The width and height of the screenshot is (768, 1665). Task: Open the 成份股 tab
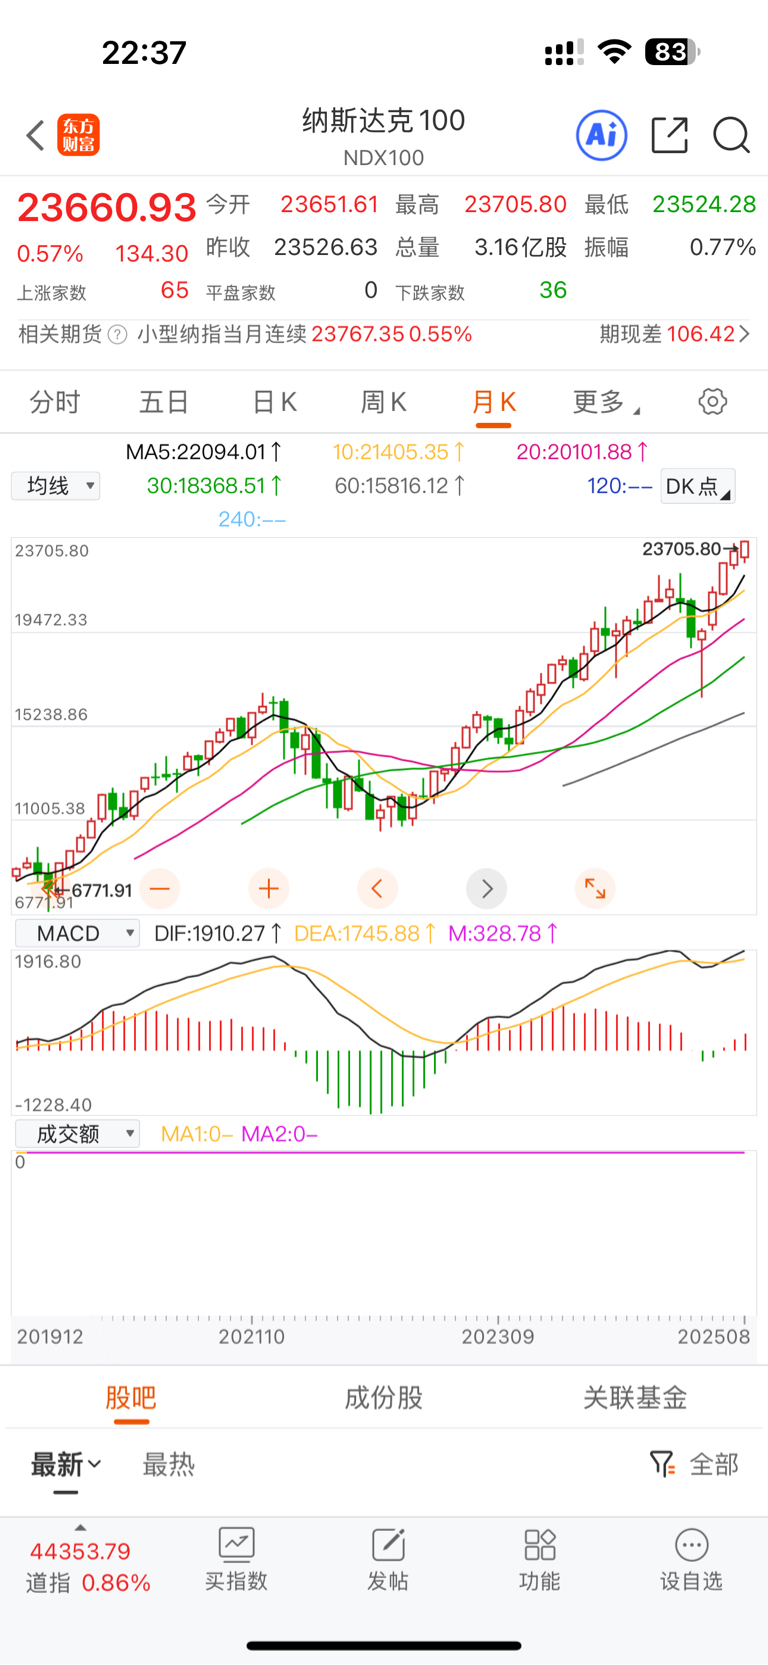[384, 1398]
